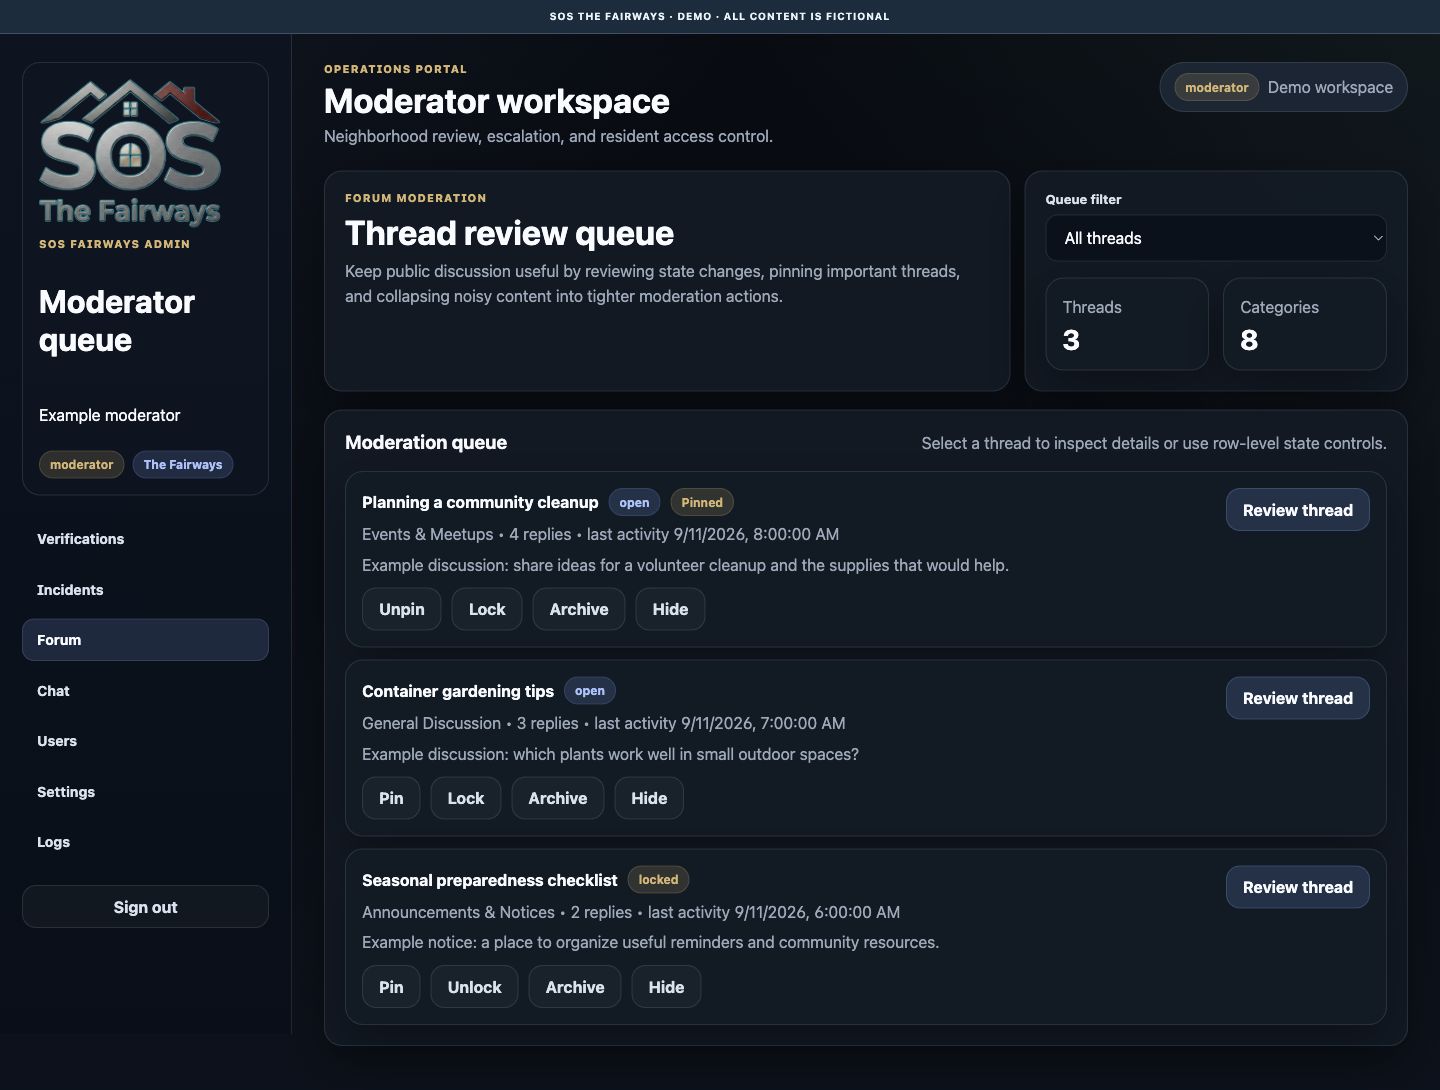This screenshot has height=1090, width=1440.
Task: Lock the Container gardening tips thread
Action: [466, 798]
